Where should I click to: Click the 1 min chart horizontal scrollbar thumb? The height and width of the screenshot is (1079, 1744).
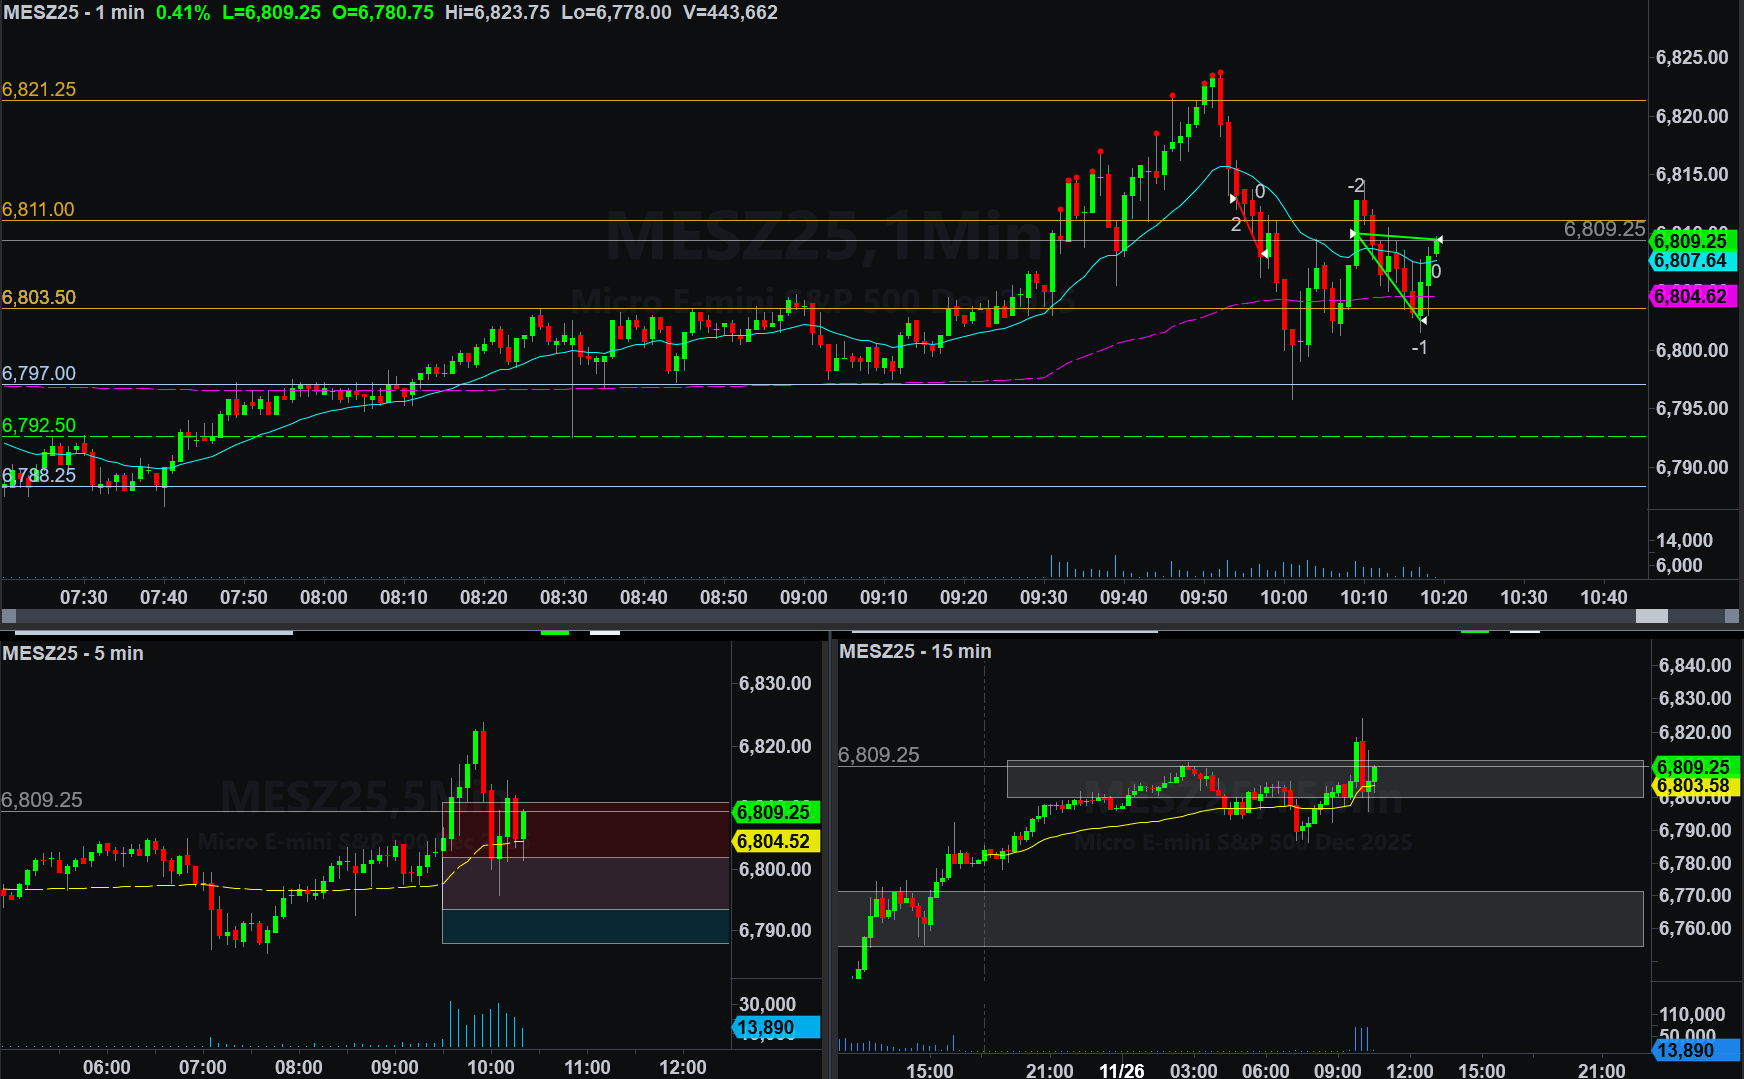1651,617
